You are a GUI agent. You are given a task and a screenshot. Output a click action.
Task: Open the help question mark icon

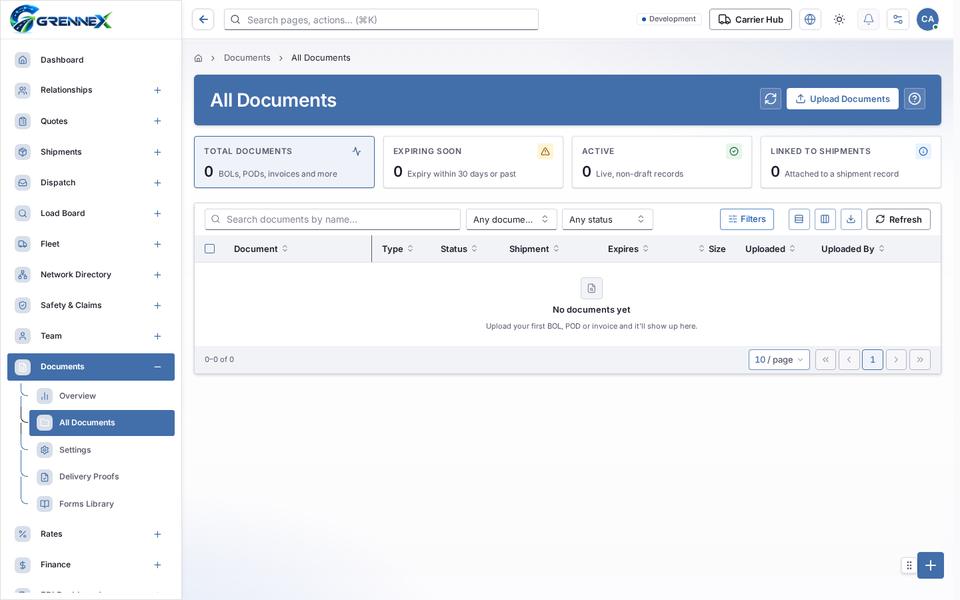[x=914, y=99]
